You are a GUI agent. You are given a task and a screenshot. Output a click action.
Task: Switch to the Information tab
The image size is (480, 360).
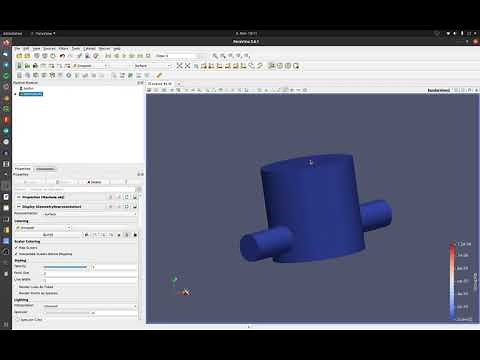(x=45, y=169)
